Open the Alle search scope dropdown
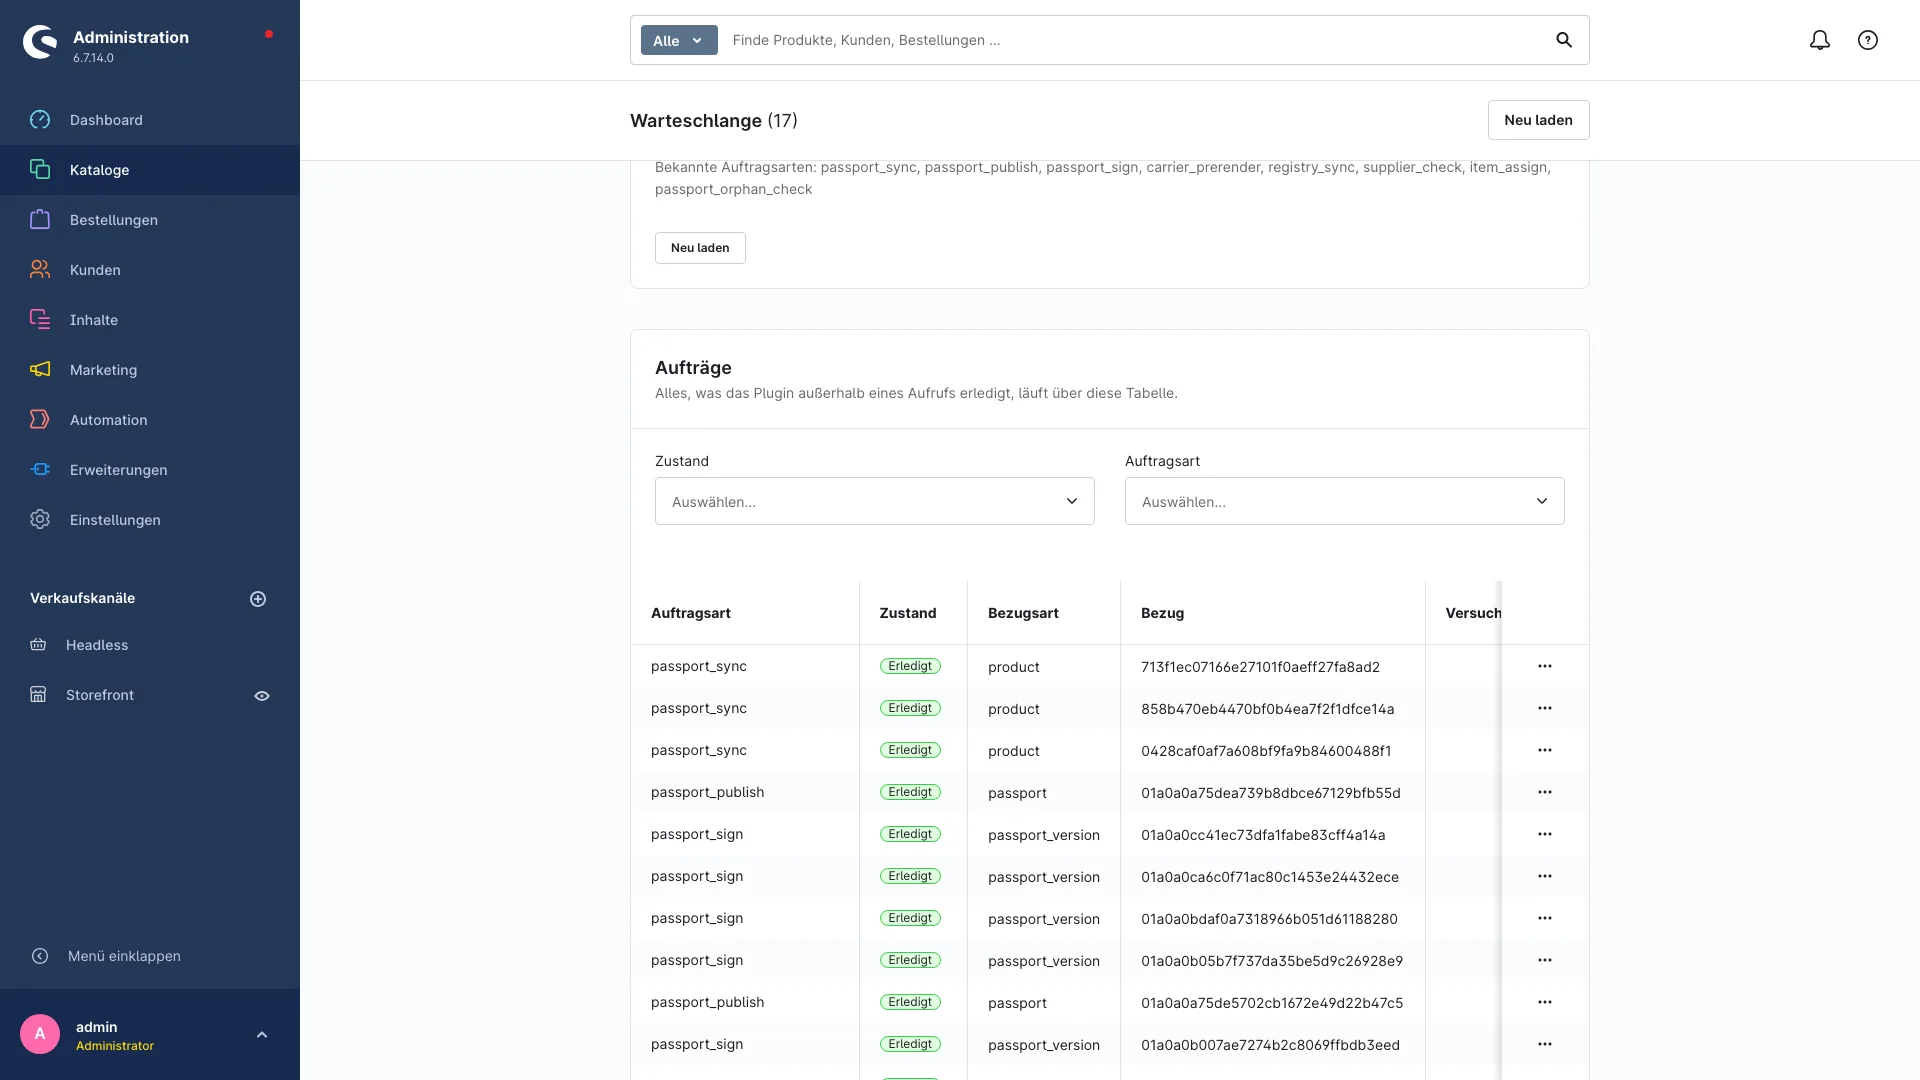This screenshot has width=1920, height=1080. point(679,40)
